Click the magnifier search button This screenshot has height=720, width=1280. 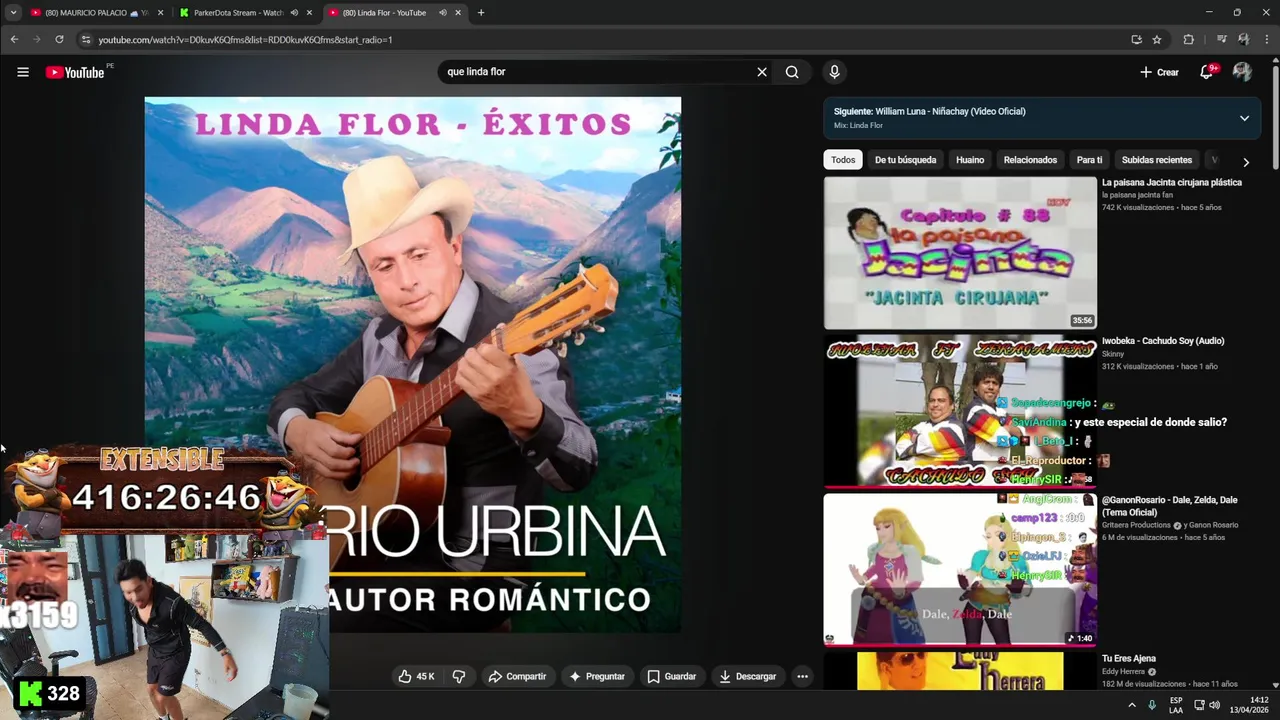[792, 72]
